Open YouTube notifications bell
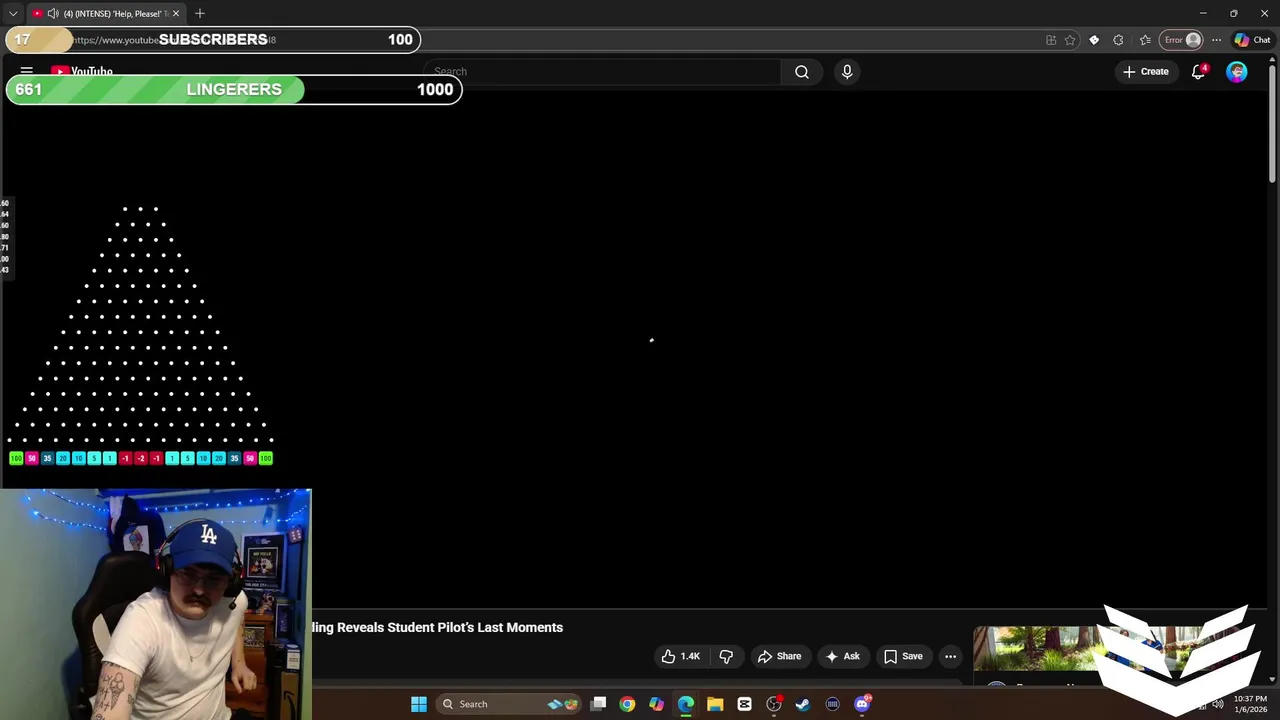The height and width of the screenshot is (720, 1280). pos(1198,72)
